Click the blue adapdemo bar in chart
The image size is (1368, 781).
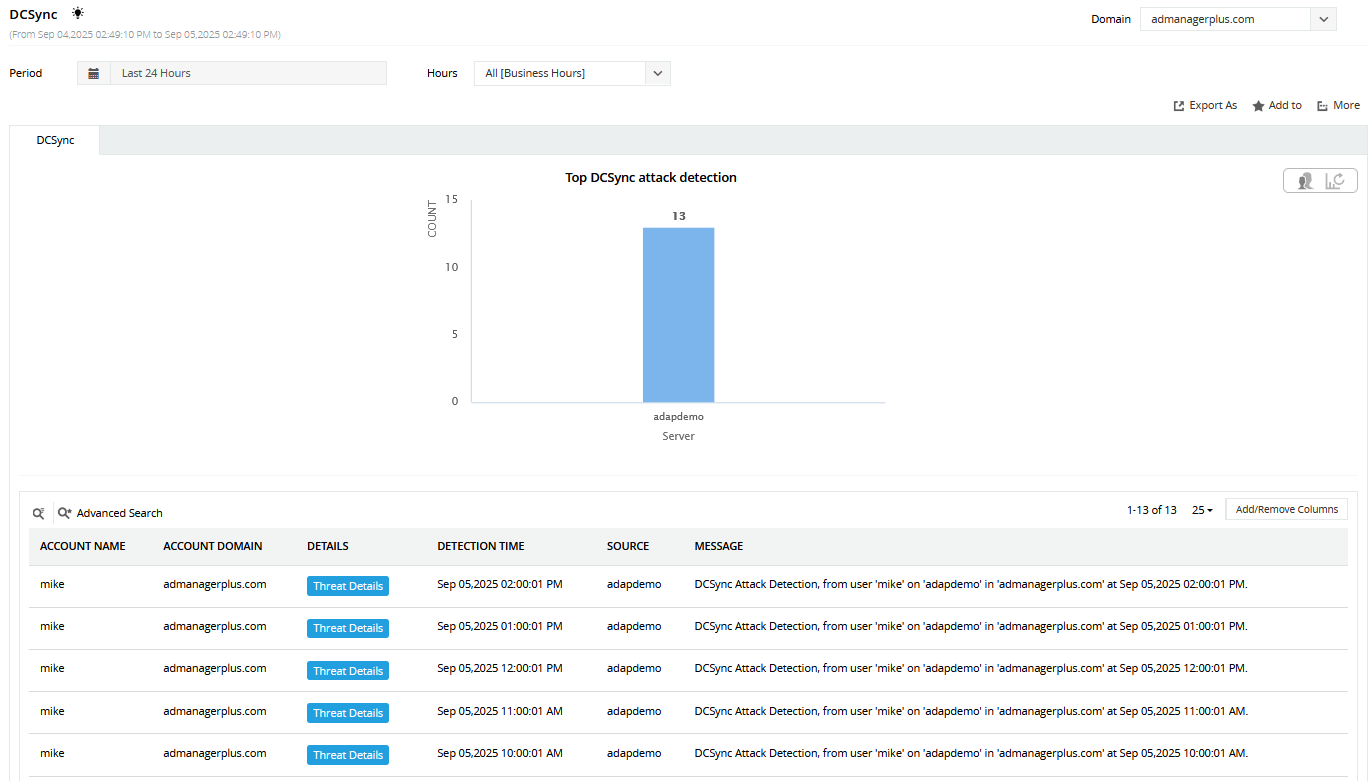pos(678,315)
